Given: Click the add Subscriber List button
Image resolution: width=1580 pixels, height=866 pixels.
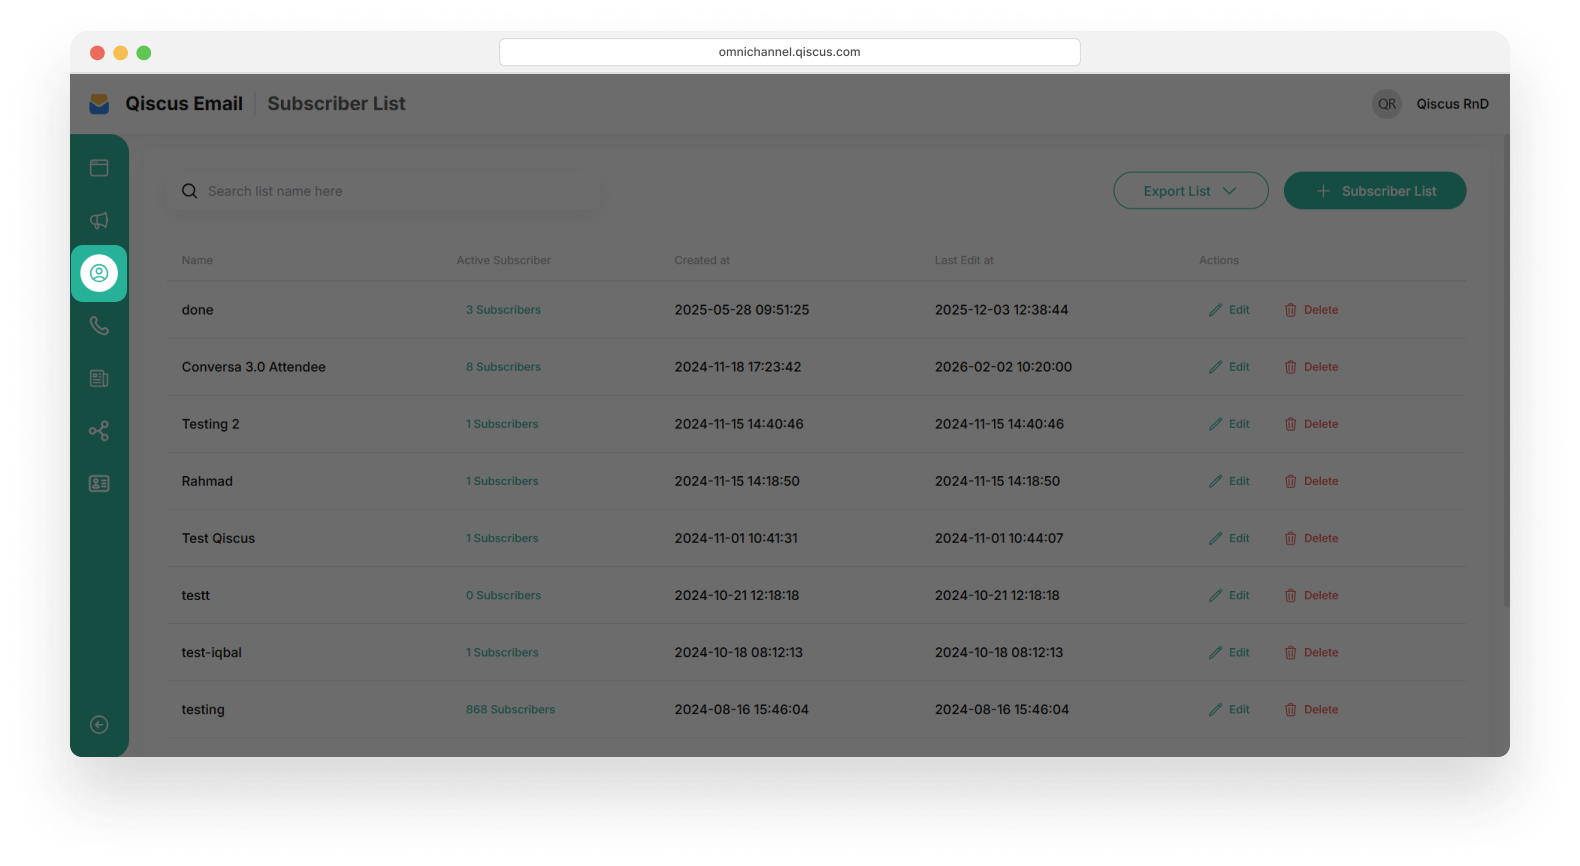Looking at the screenshot, I should pyautogui.click(x=1374, y=191).
